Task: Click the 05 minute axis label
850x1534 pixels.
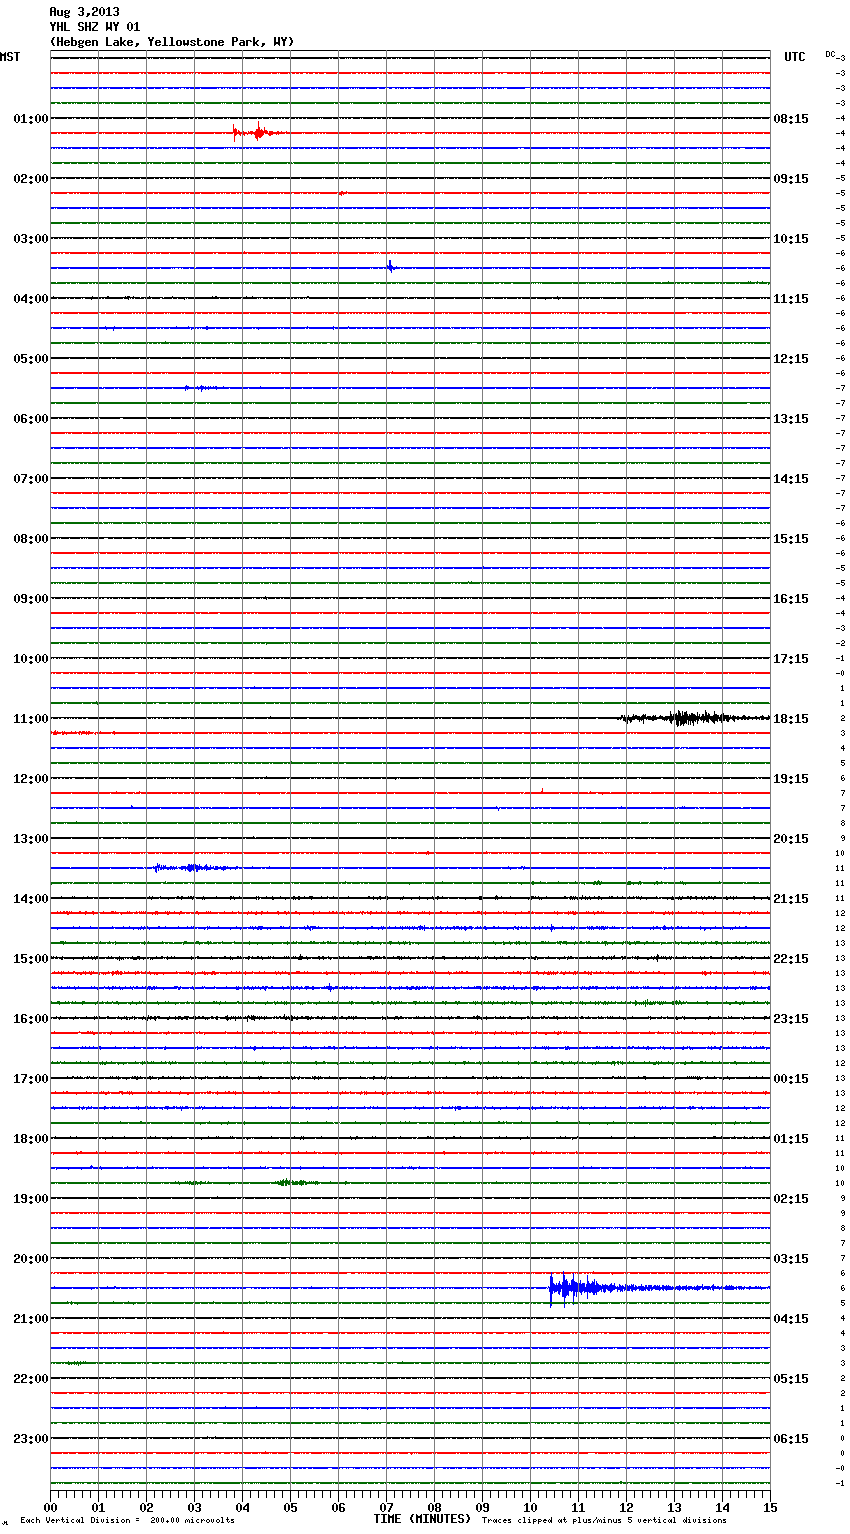Action: tap(290, 1507)
